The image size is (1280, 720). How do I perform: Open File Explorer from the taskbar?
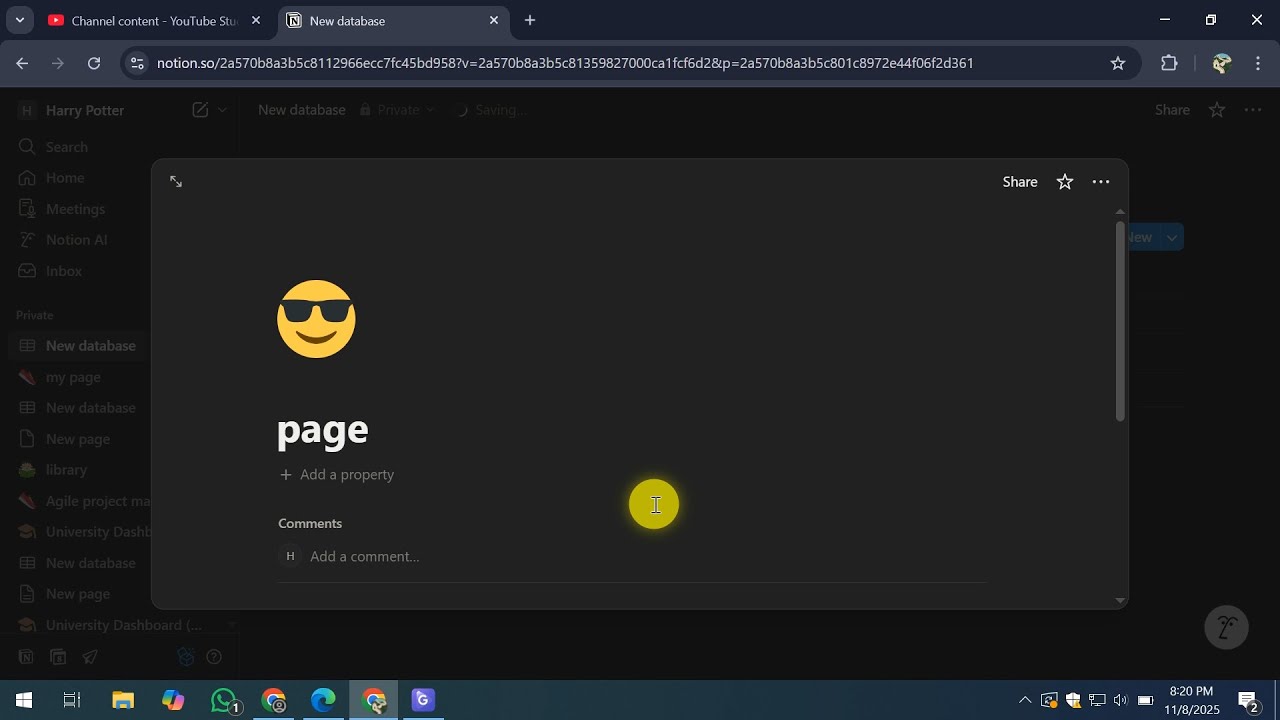pyautogui.click(x=123, y=700)
